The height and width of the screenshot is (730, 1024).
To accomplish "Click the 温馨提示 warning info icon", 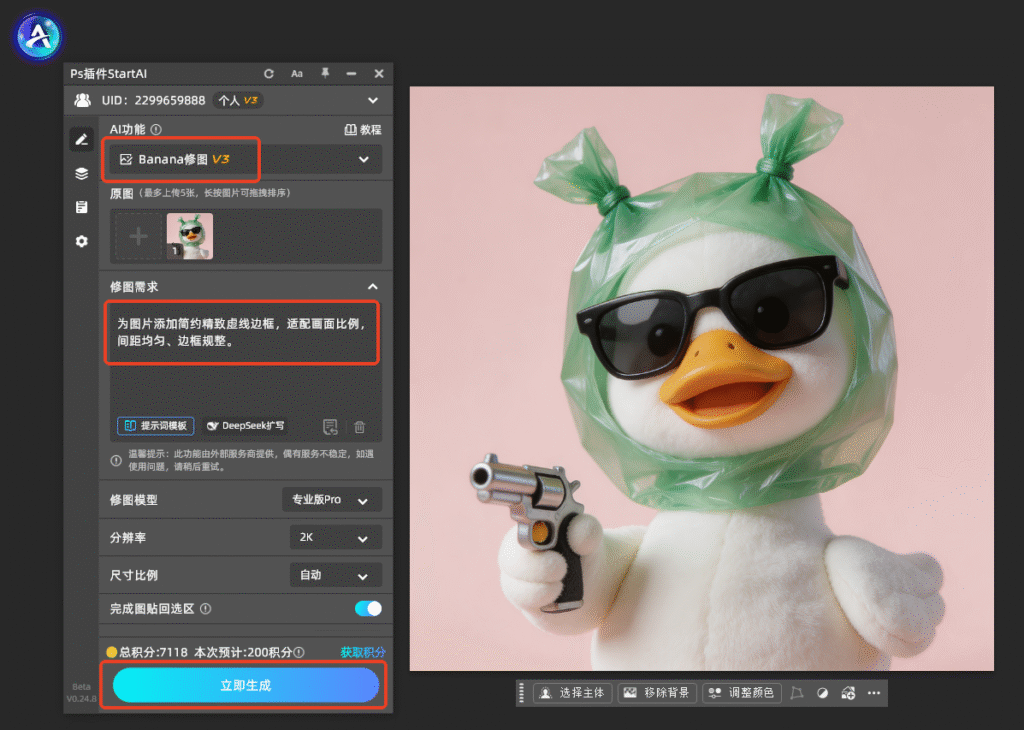I will point(116,460).
